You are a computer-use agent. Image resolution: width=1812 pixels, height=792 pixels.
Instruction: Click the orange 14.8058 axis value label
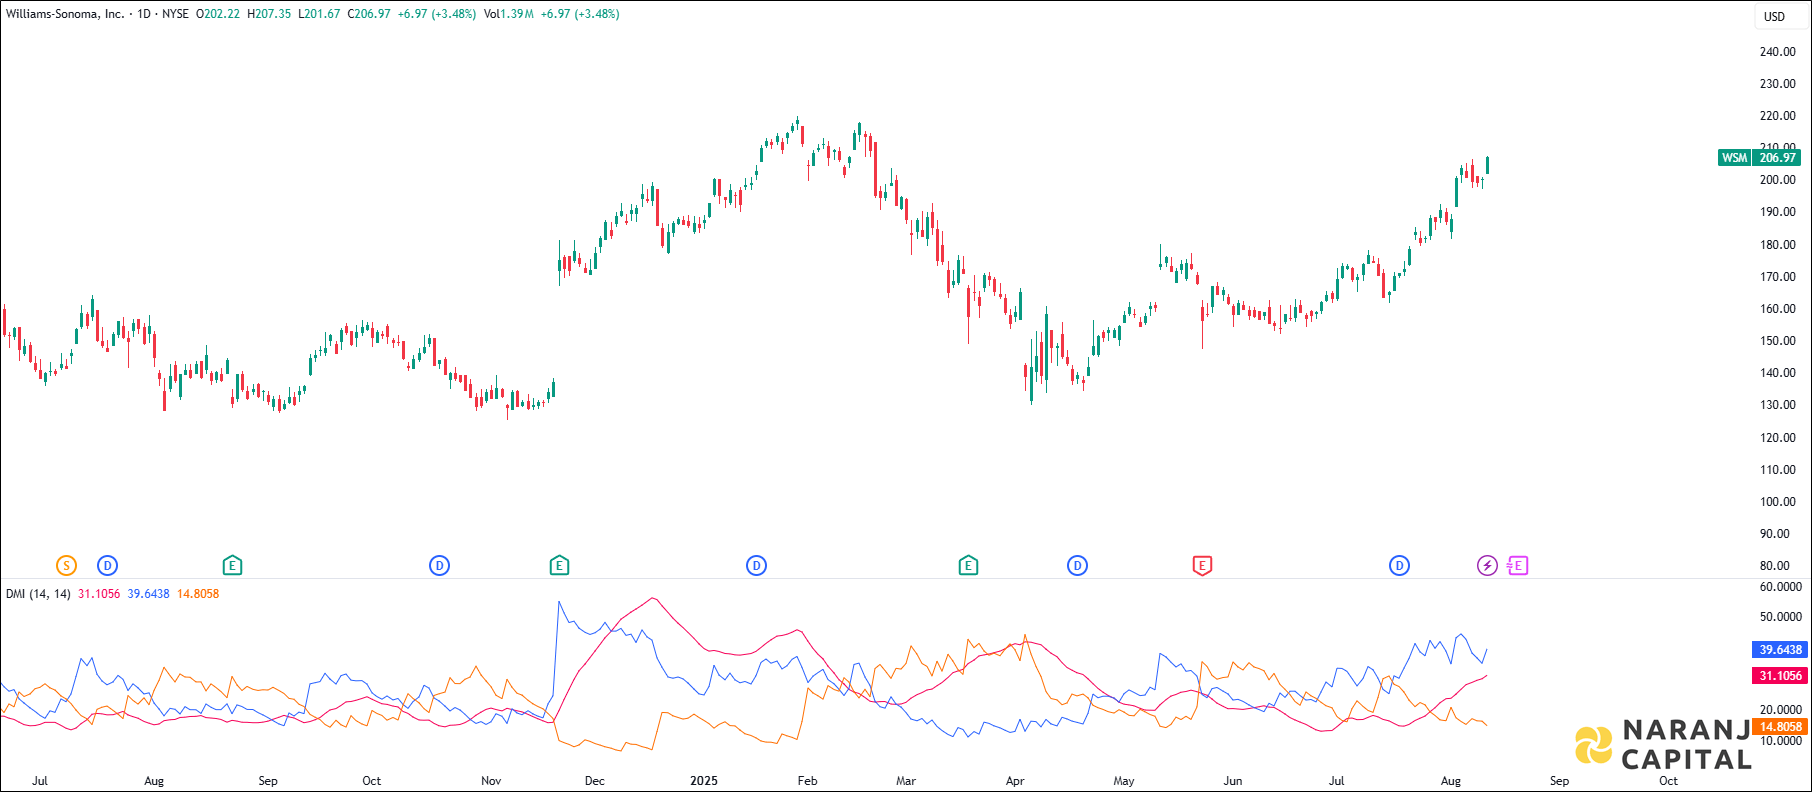click(1781, 727)
